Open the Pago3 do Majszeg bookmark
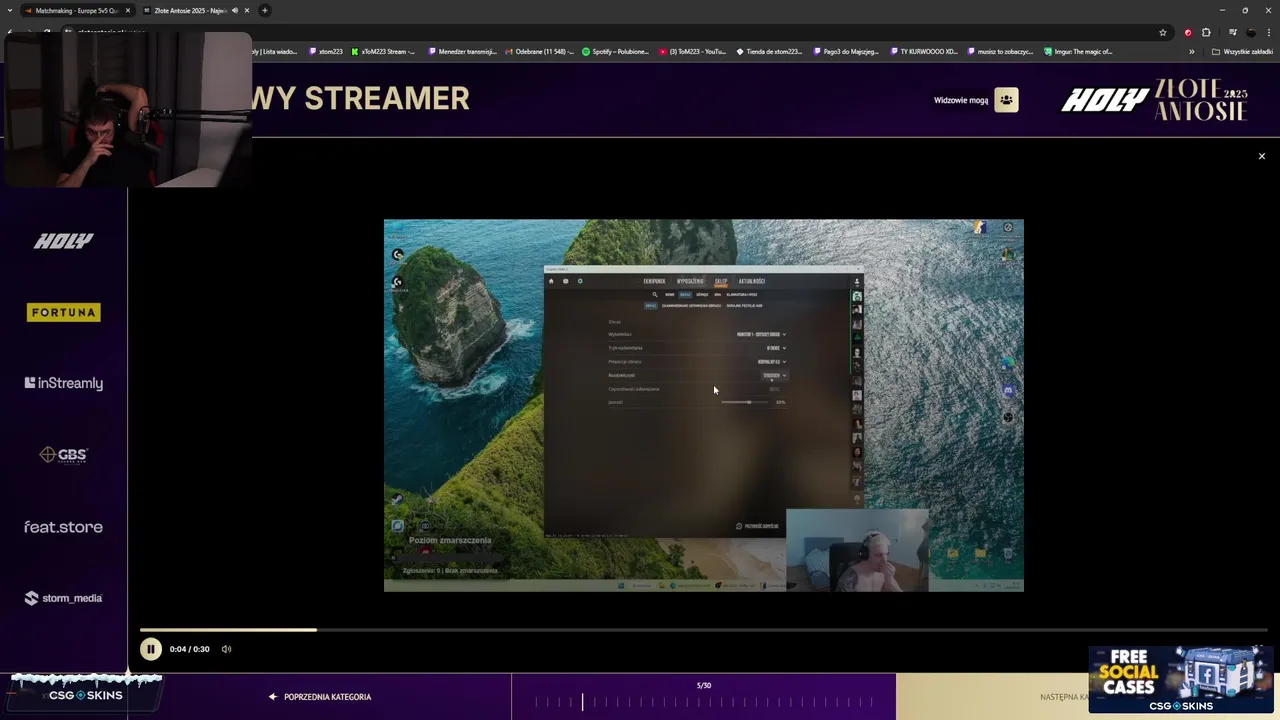 846,51
